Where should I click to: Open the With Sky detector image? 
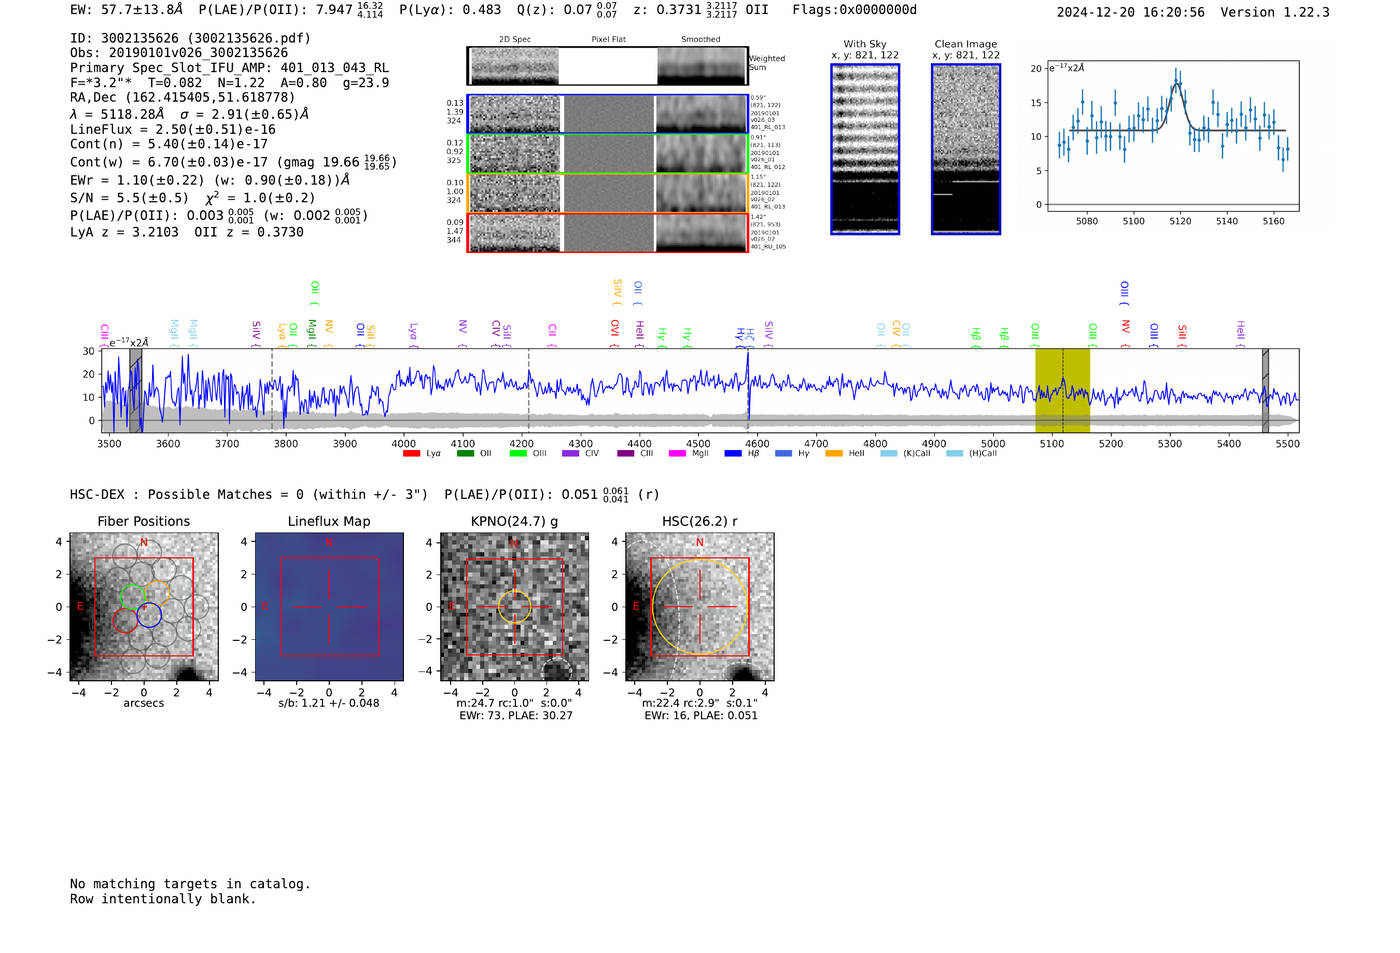click(x=865, y=149)
